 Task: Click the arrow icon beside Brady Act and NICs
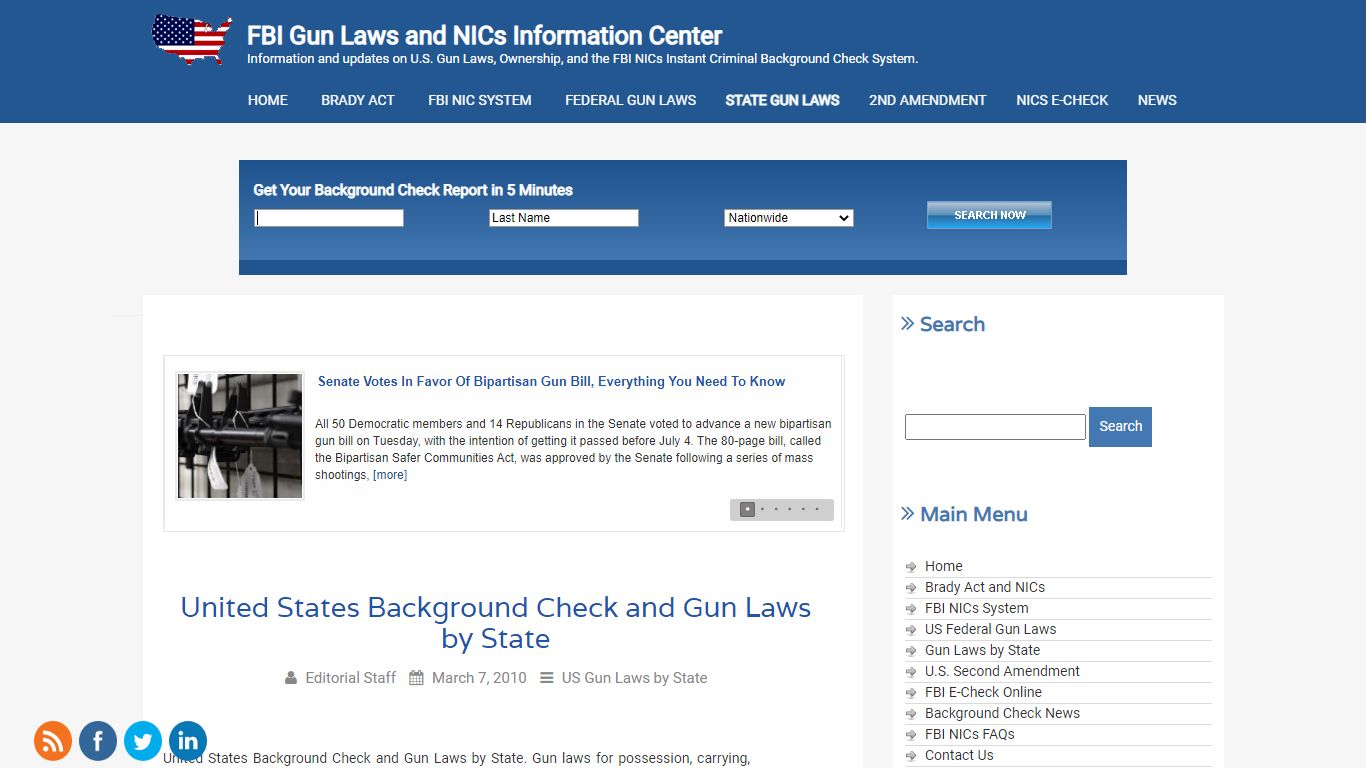[x=911, y=588]
